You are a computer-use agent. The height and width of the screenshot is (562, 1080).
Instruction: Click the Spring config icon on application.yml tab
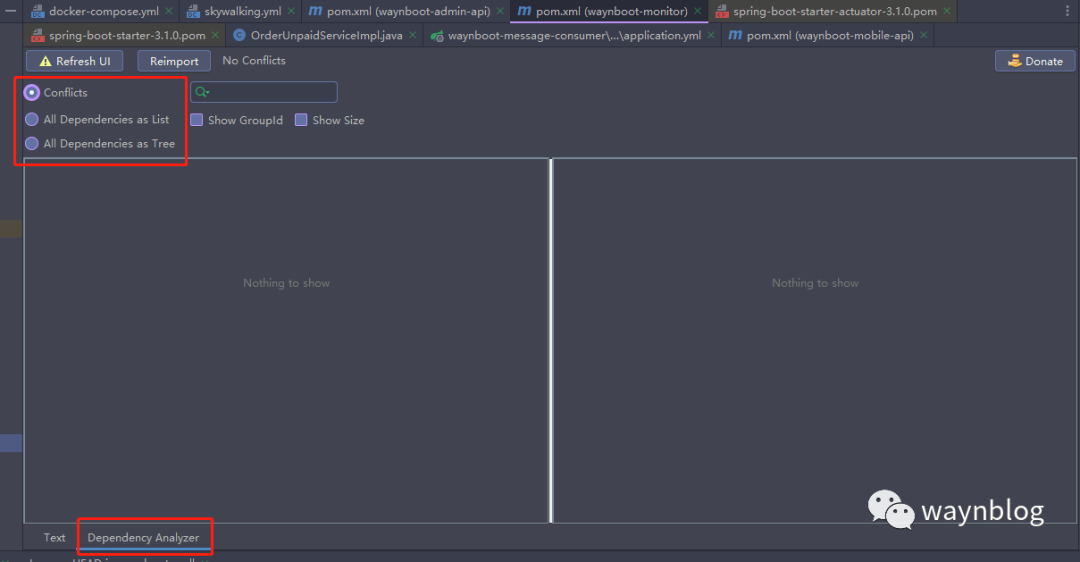coord(437,36)
